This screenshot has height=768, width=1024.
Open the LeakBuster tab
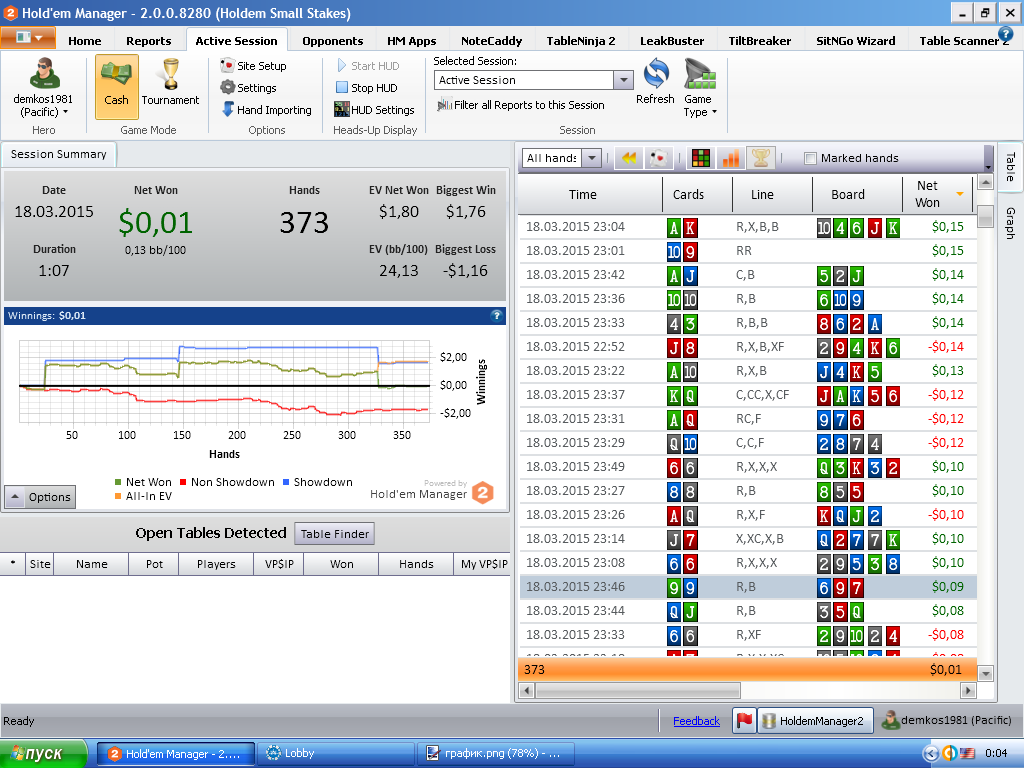coord(671,40)
